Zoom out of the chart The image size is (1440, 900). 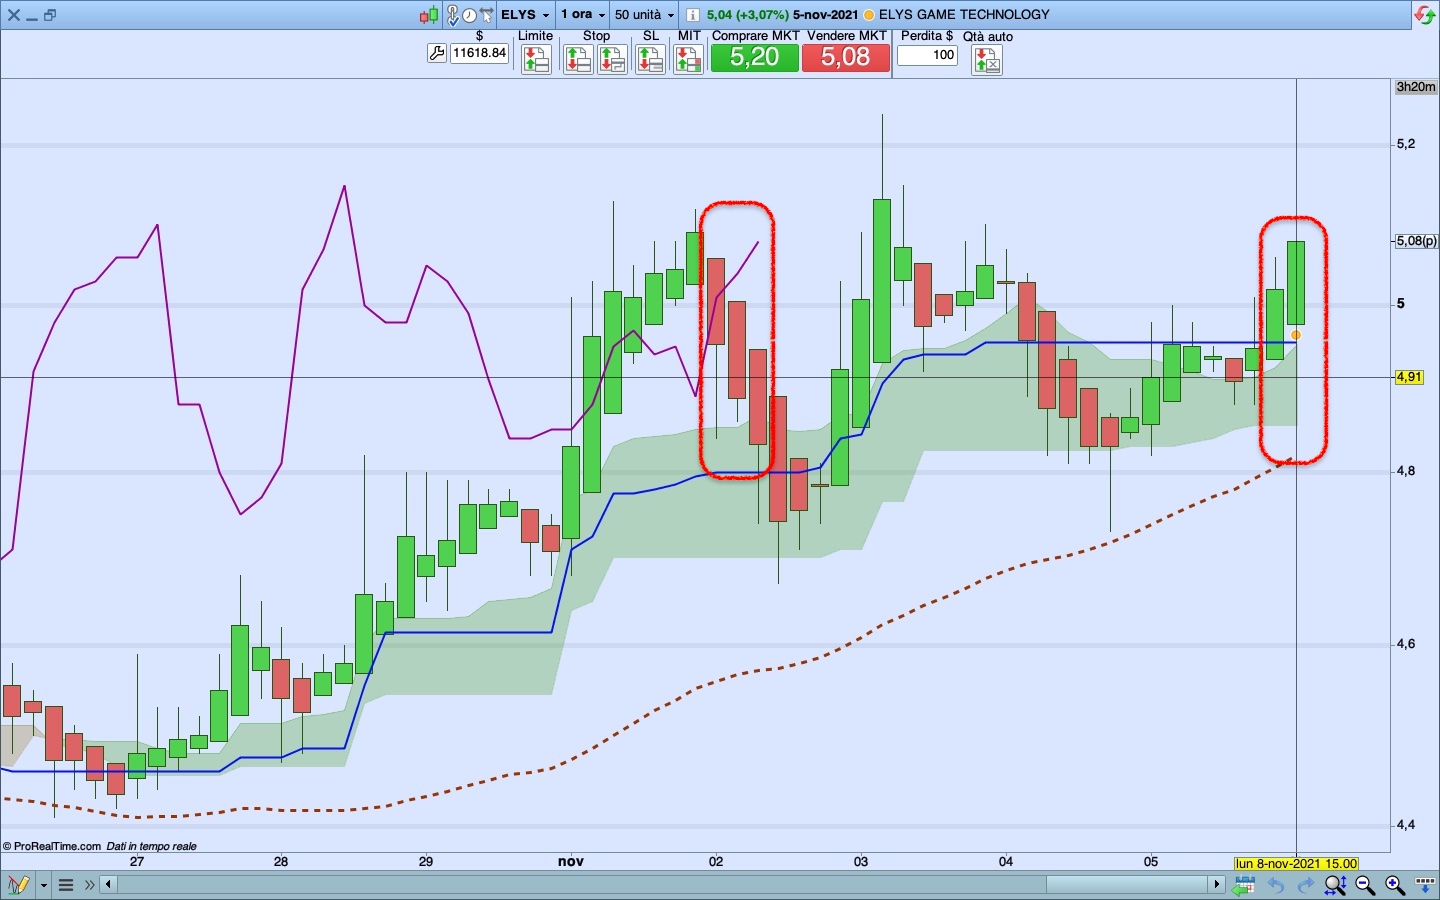click(1365, 885)
